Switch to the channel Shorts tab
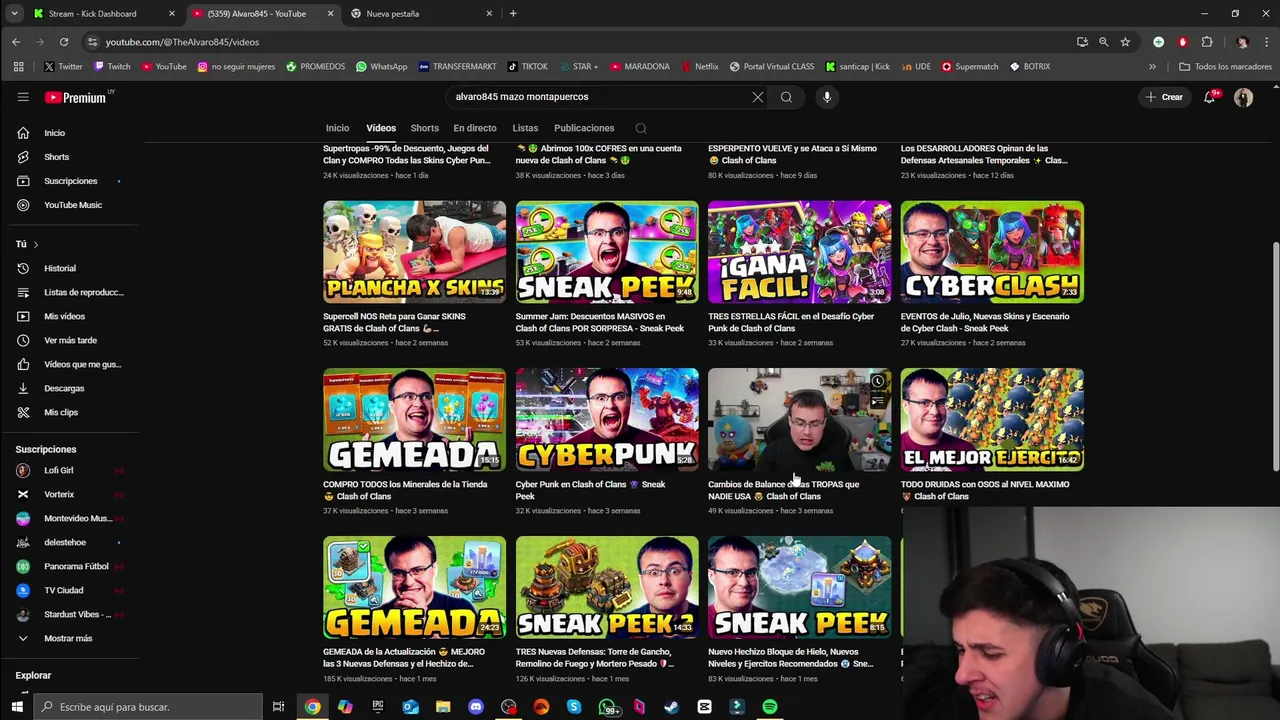This screenshot has height=720, width=1280. coord(425,128)
